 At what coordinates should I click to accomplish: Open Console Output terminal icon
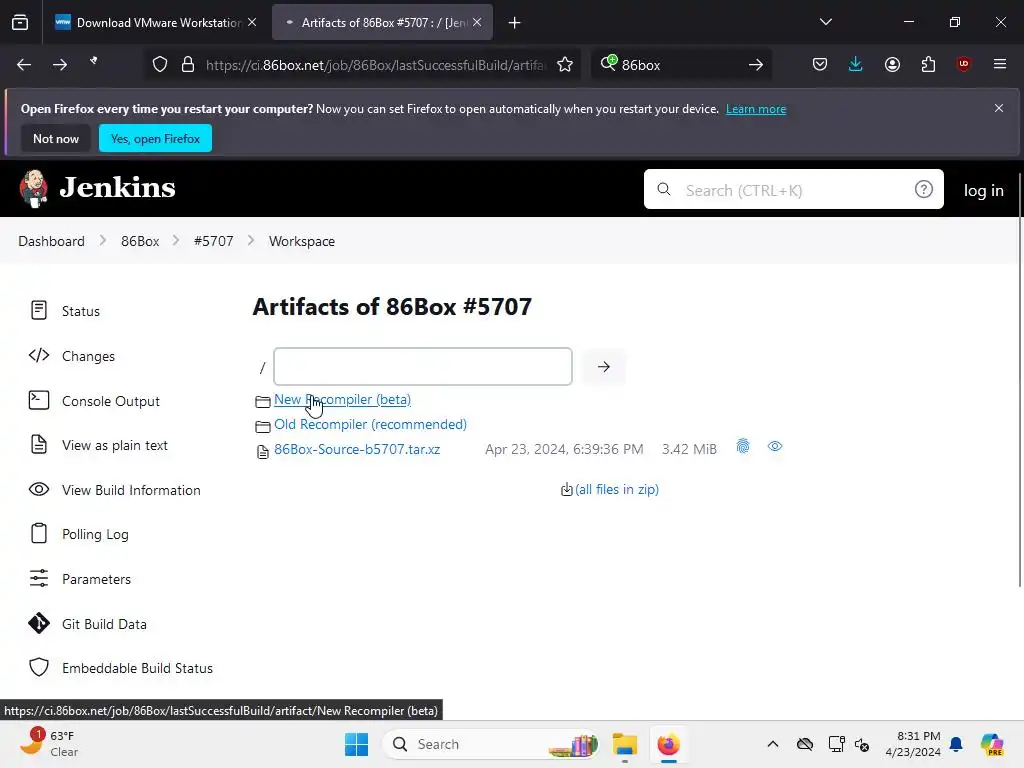(x=39, y=400)
